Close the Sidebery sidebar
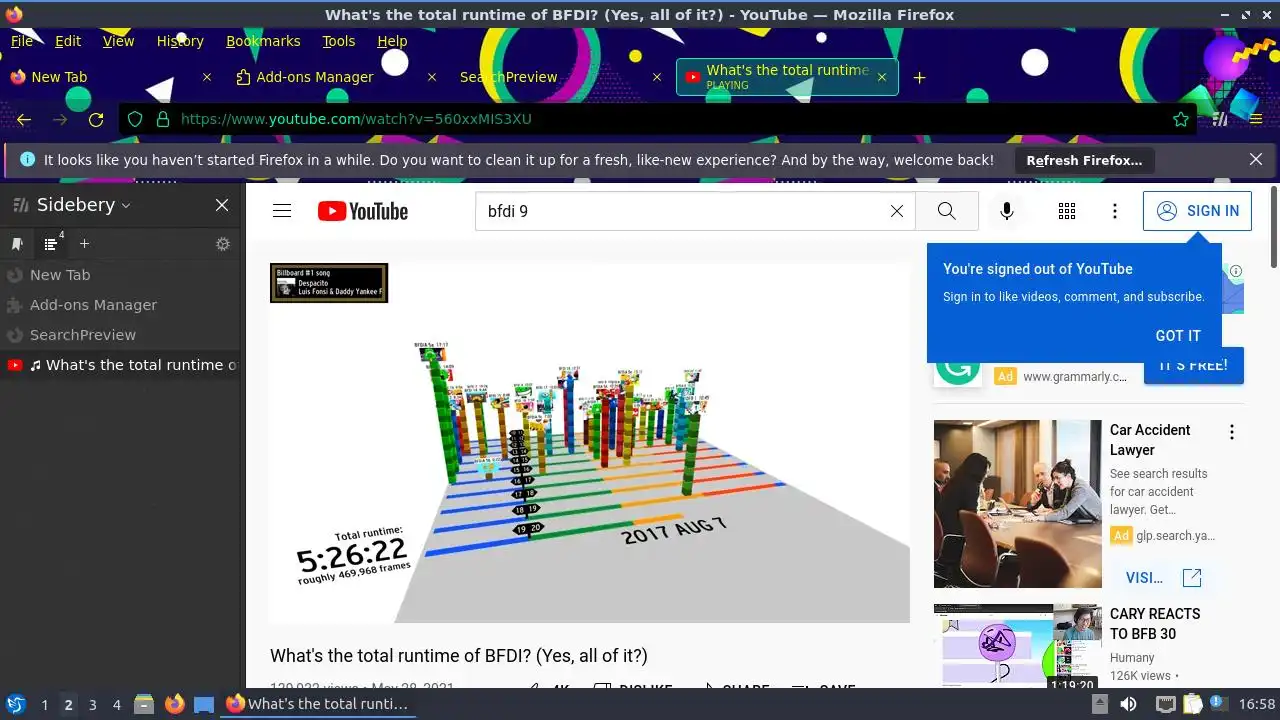This screenshot has height=720, width=1280. click(222, 205)
